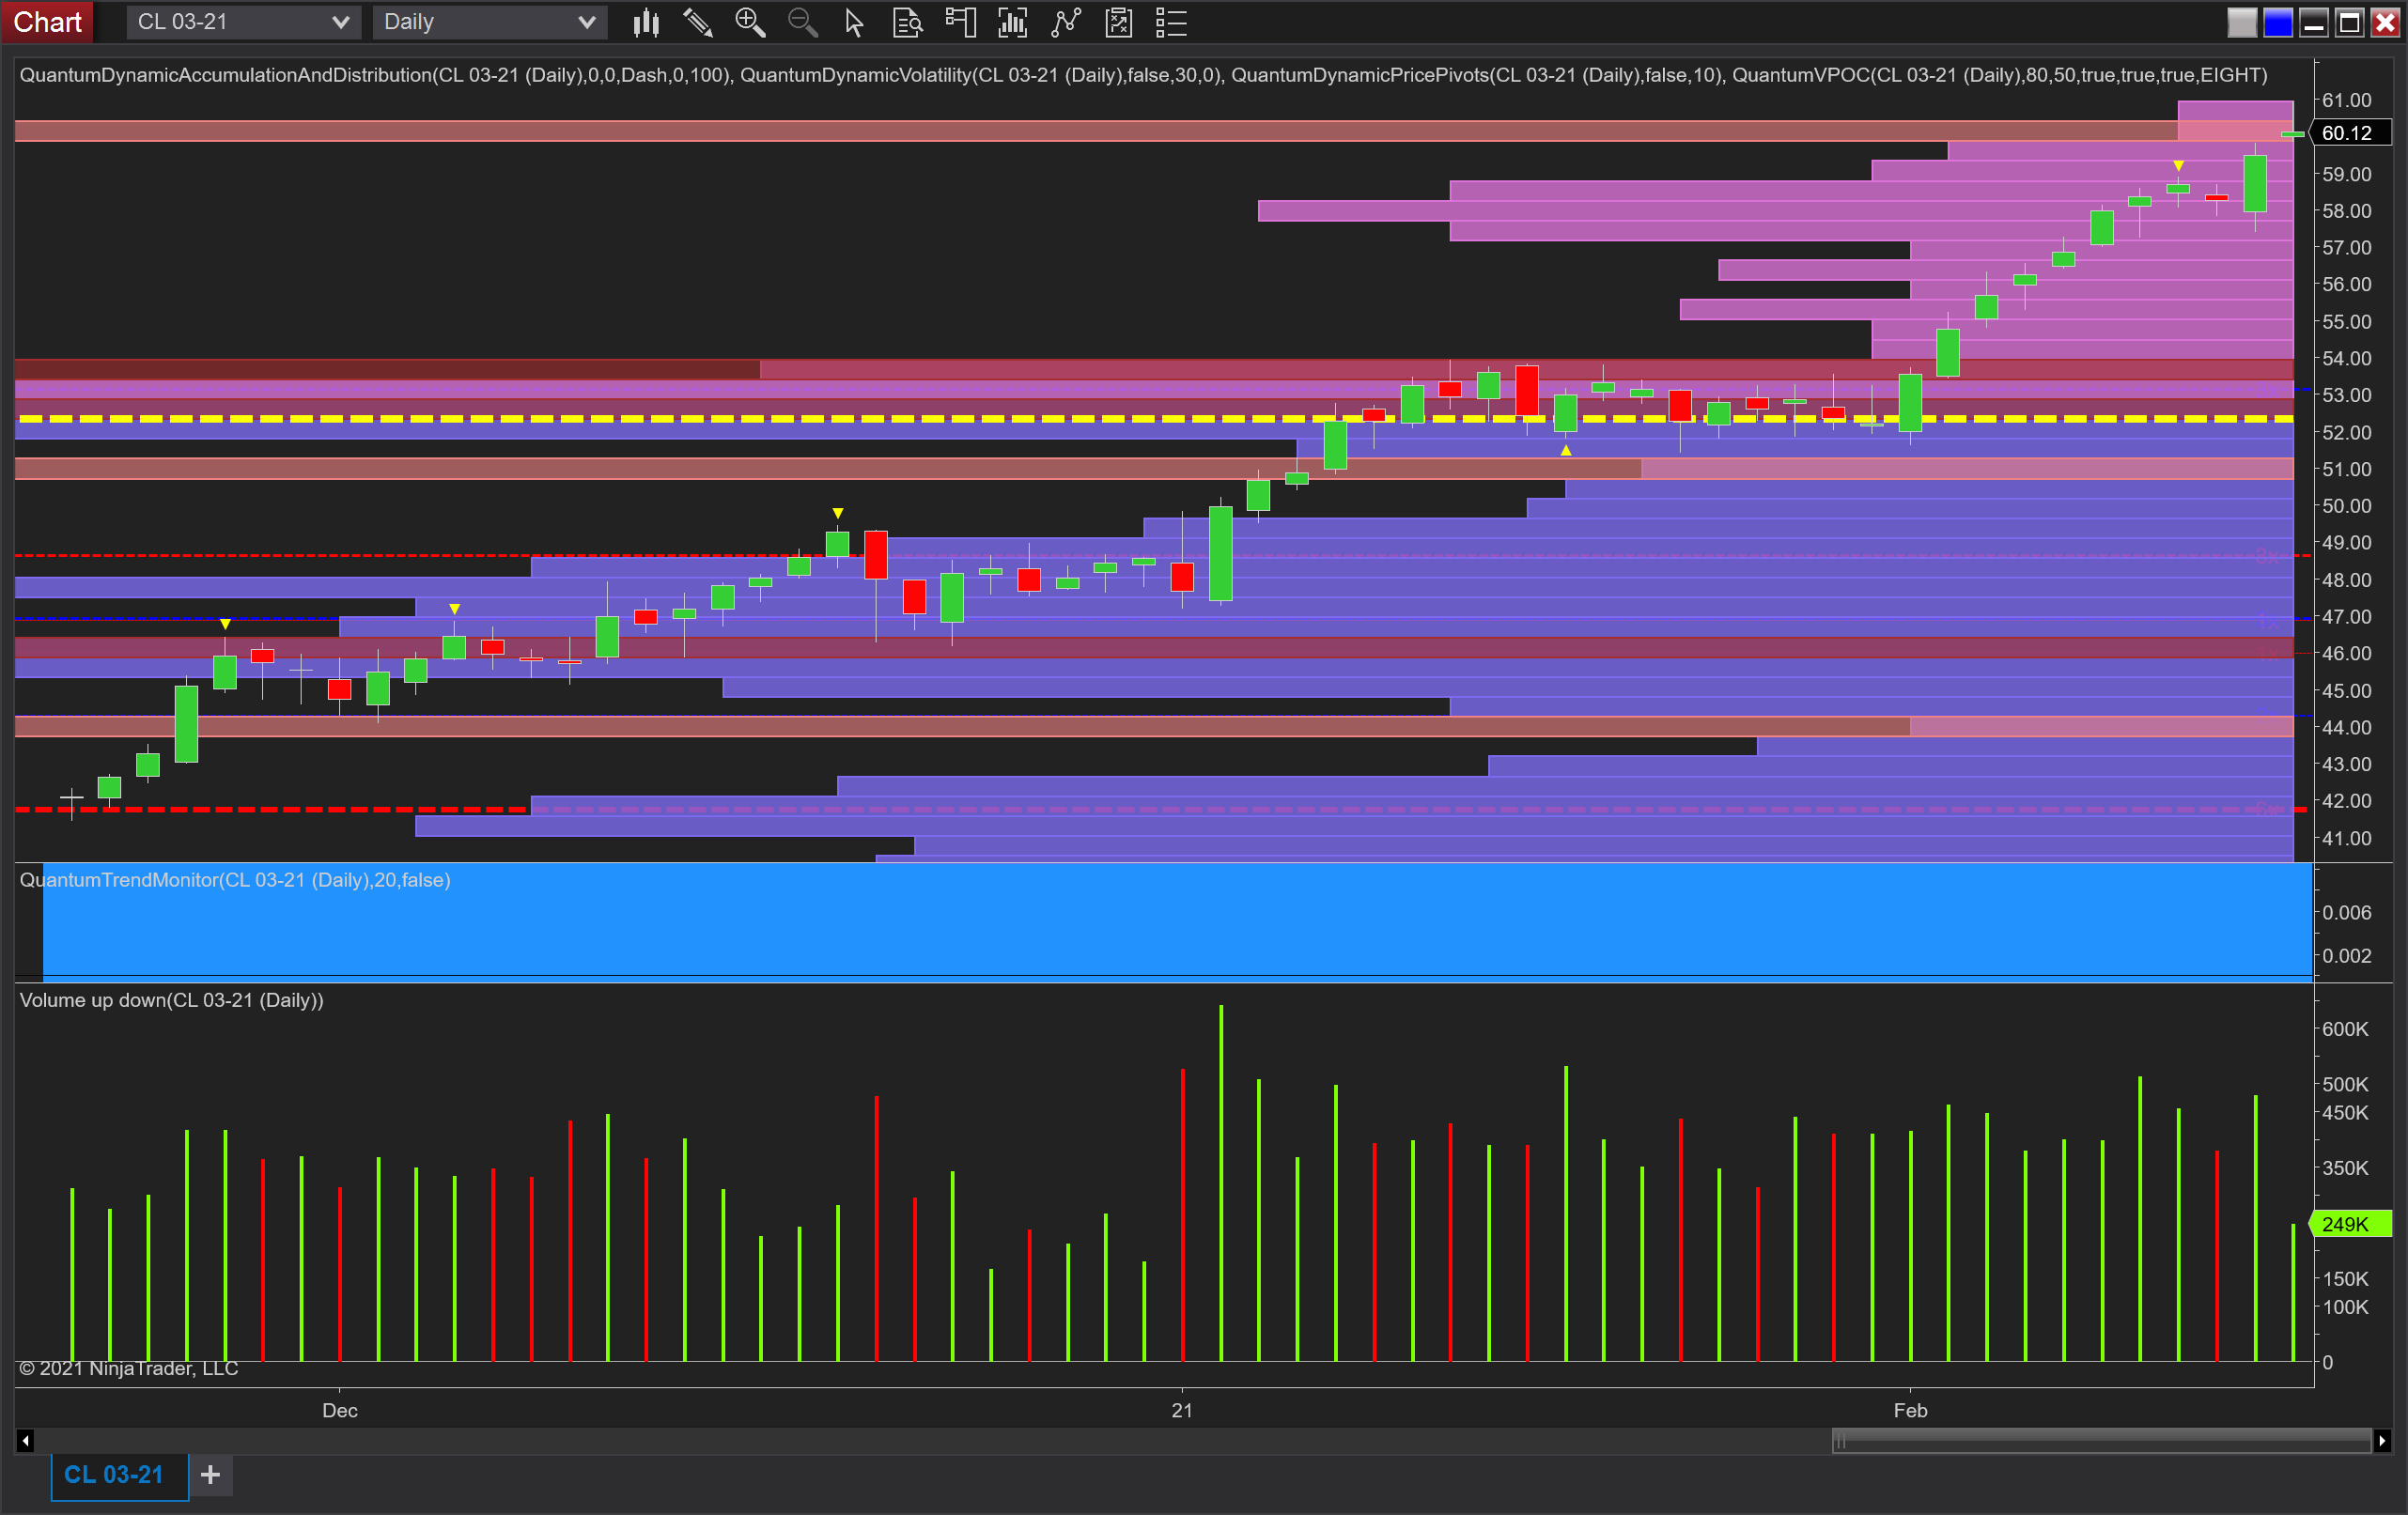This screenshot has width=2408, height=1515.
Task: Open the Chart Trader panel icon
Action: coord(960,22)
